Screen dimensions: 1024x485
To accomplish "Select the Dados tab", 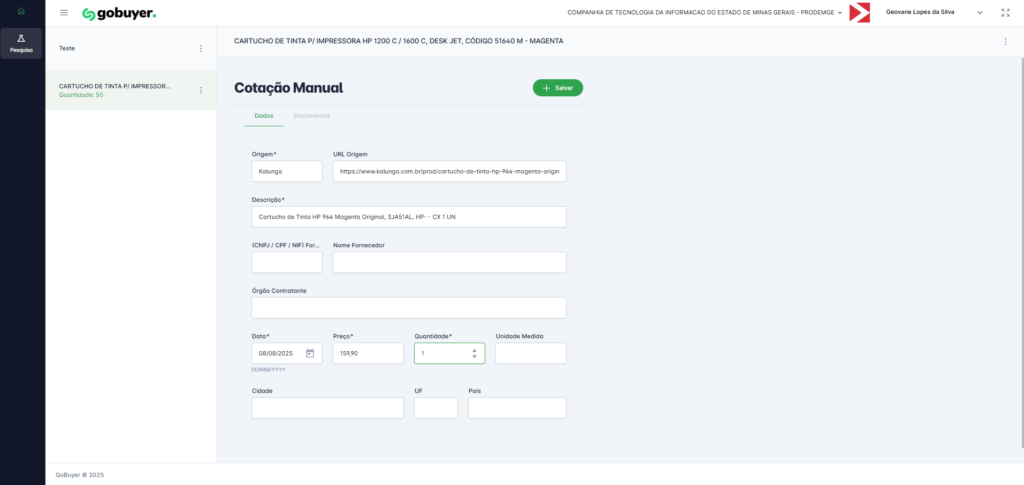I will [264, 116].
